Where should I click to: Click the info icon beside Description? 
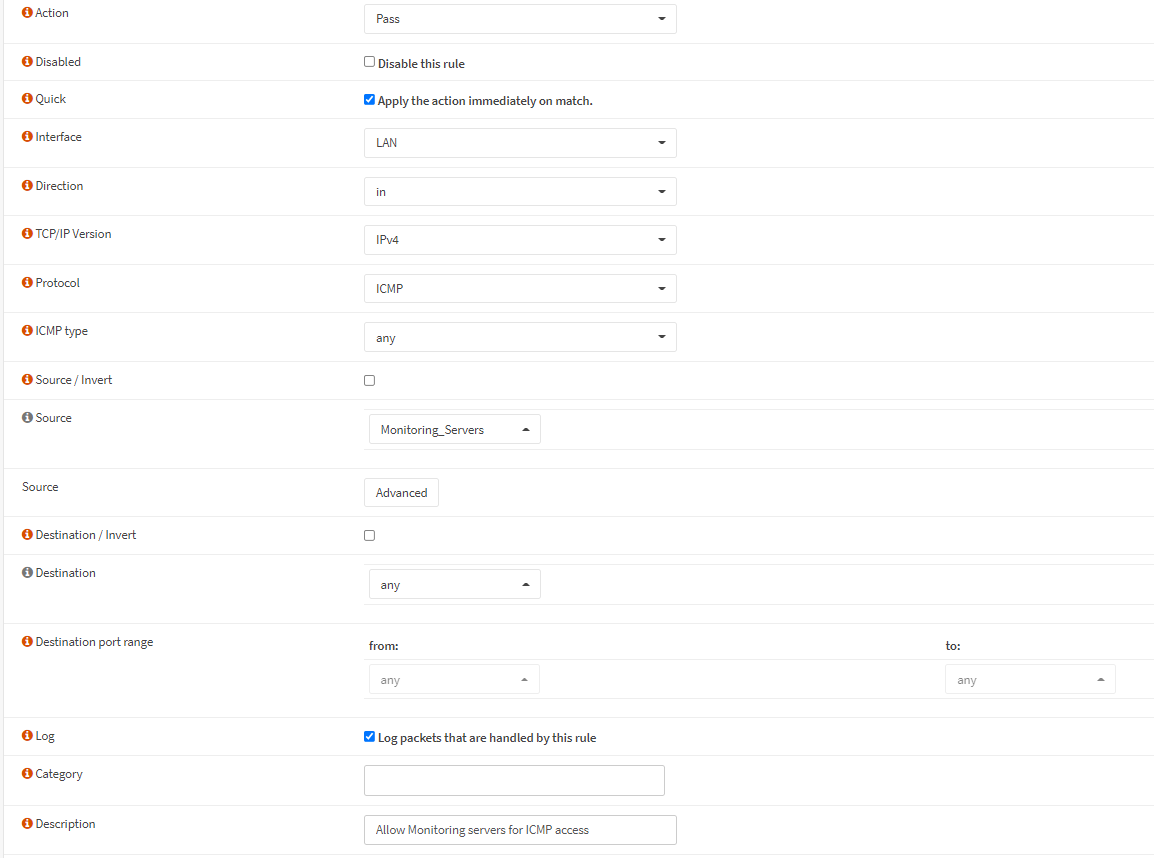coord(27,823)
